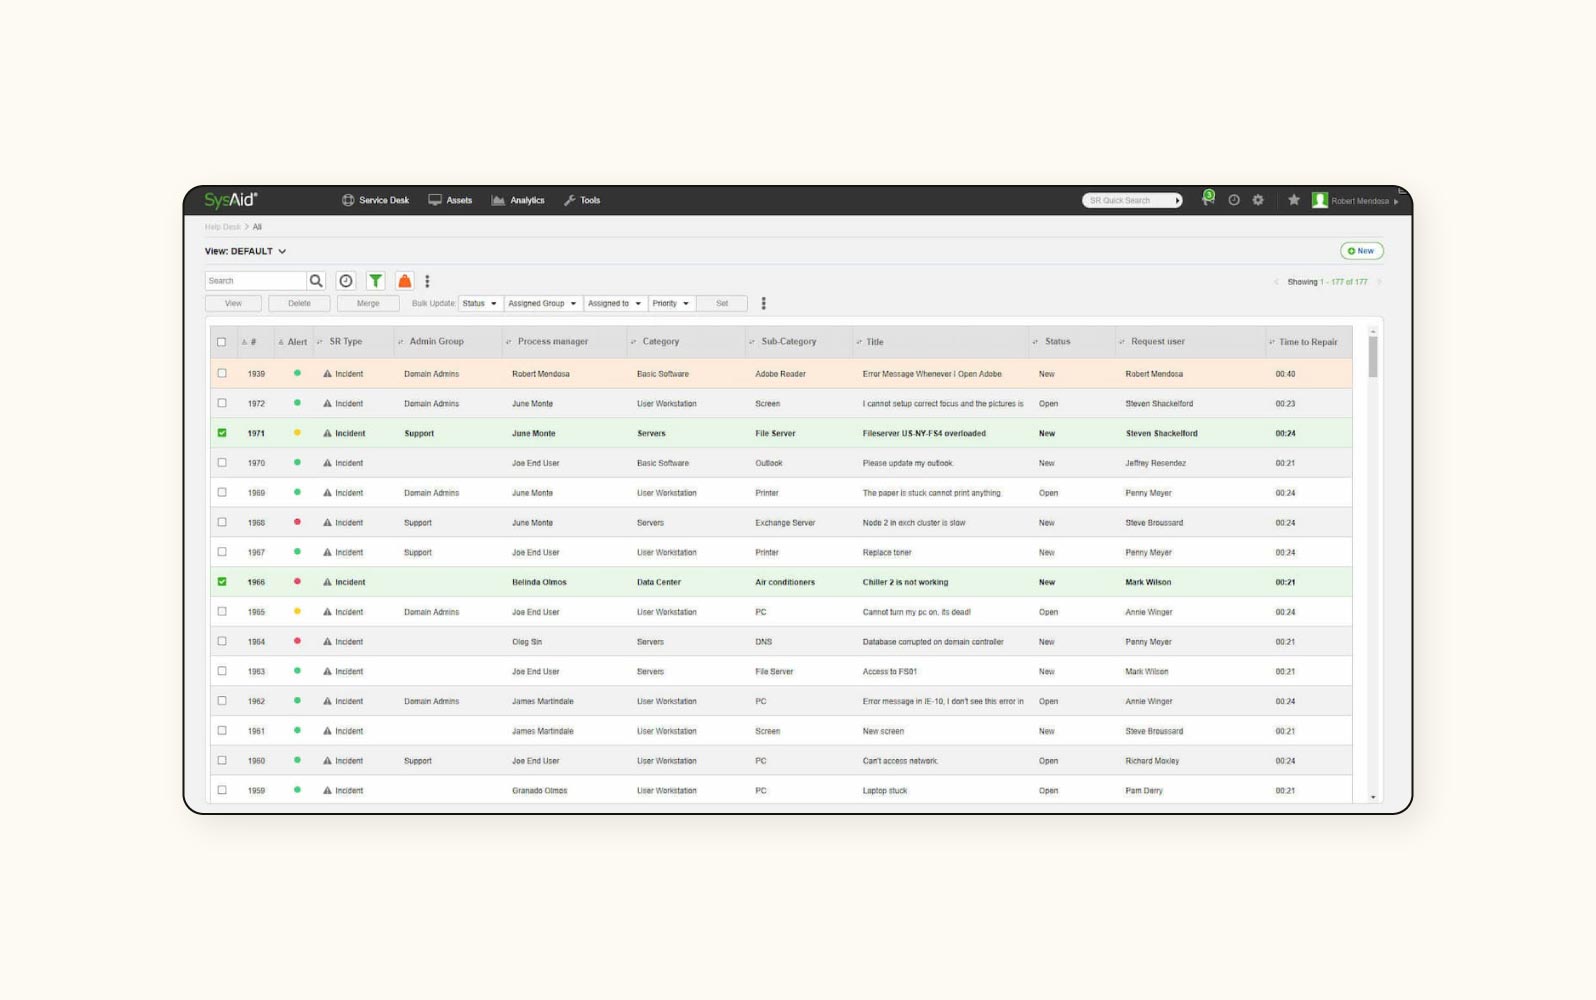Screen dimensions: 1596x1000
Task: Click red alert dot on row 1964
Action: click(x=297, y=641)
